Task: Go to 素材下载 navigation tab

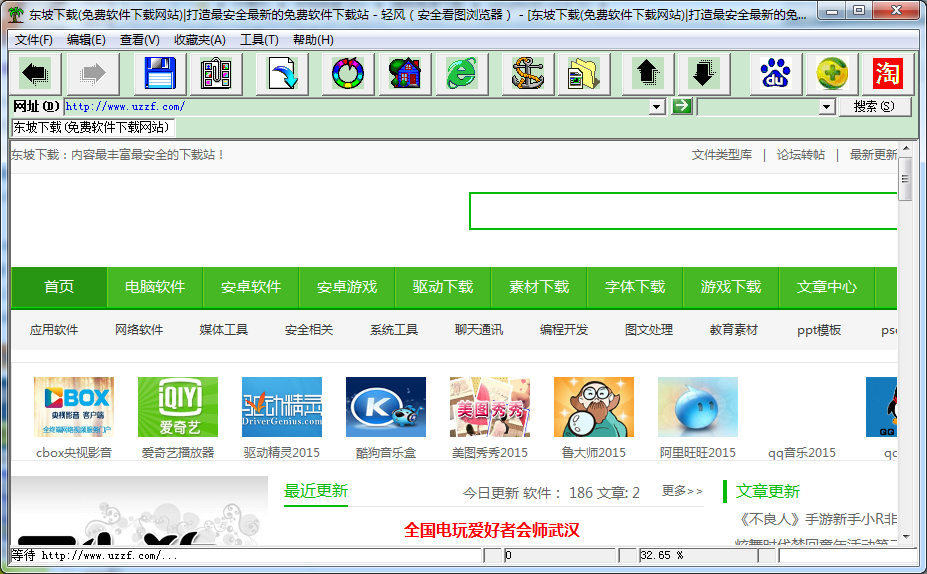Action: tap(539, 287)
